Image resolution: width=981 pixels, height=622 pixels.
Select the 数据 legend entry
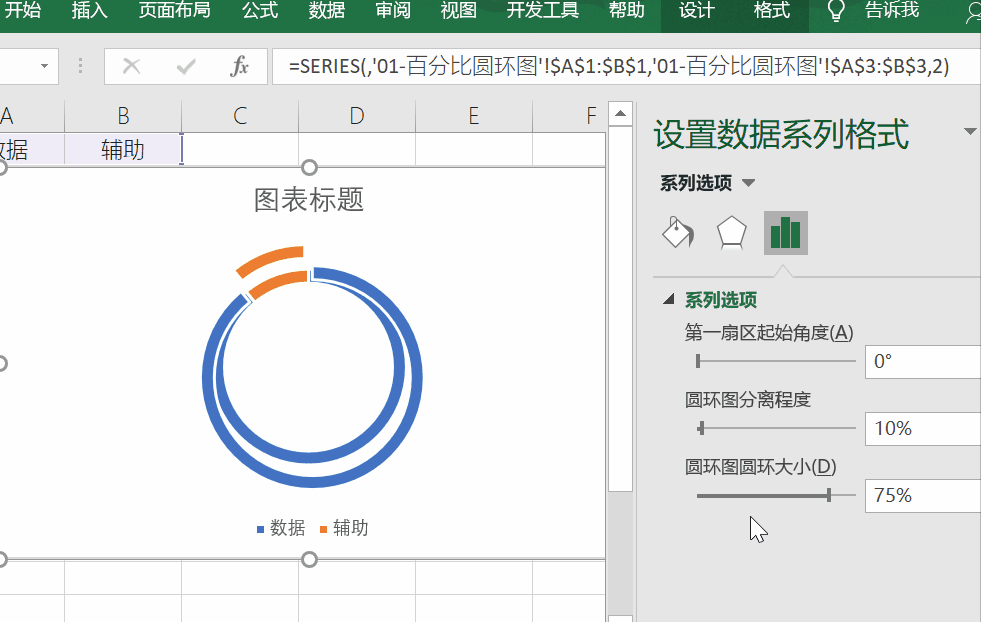coord(281,529)
